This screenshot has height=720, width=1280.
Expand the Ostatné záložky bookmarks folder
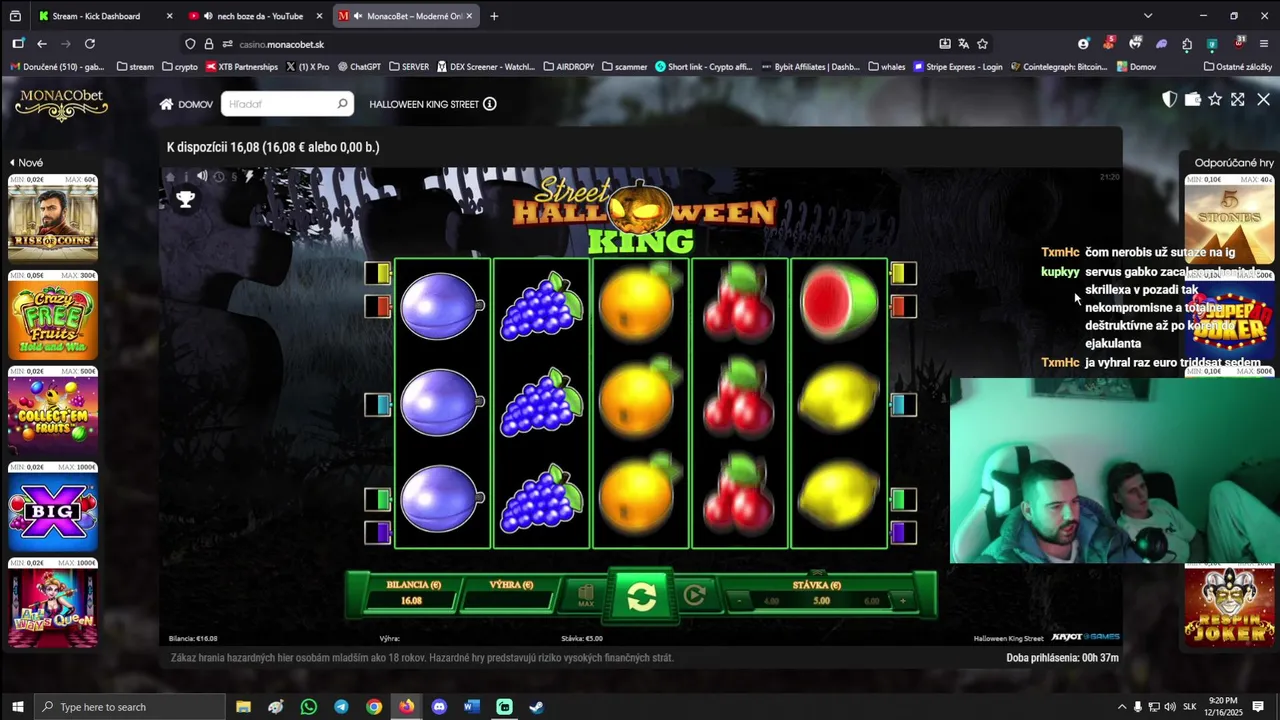pyautogui.click(x=1238, y=67)
